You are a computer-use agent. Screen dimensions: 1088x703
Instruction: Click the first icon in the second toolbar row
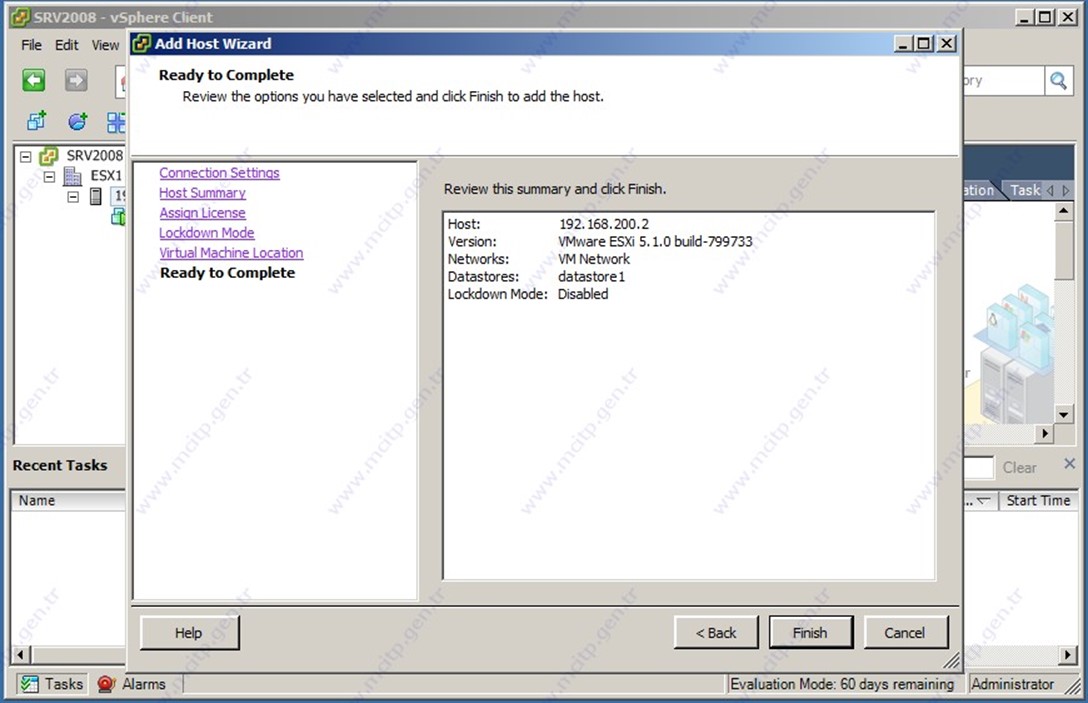pos(36,121)
